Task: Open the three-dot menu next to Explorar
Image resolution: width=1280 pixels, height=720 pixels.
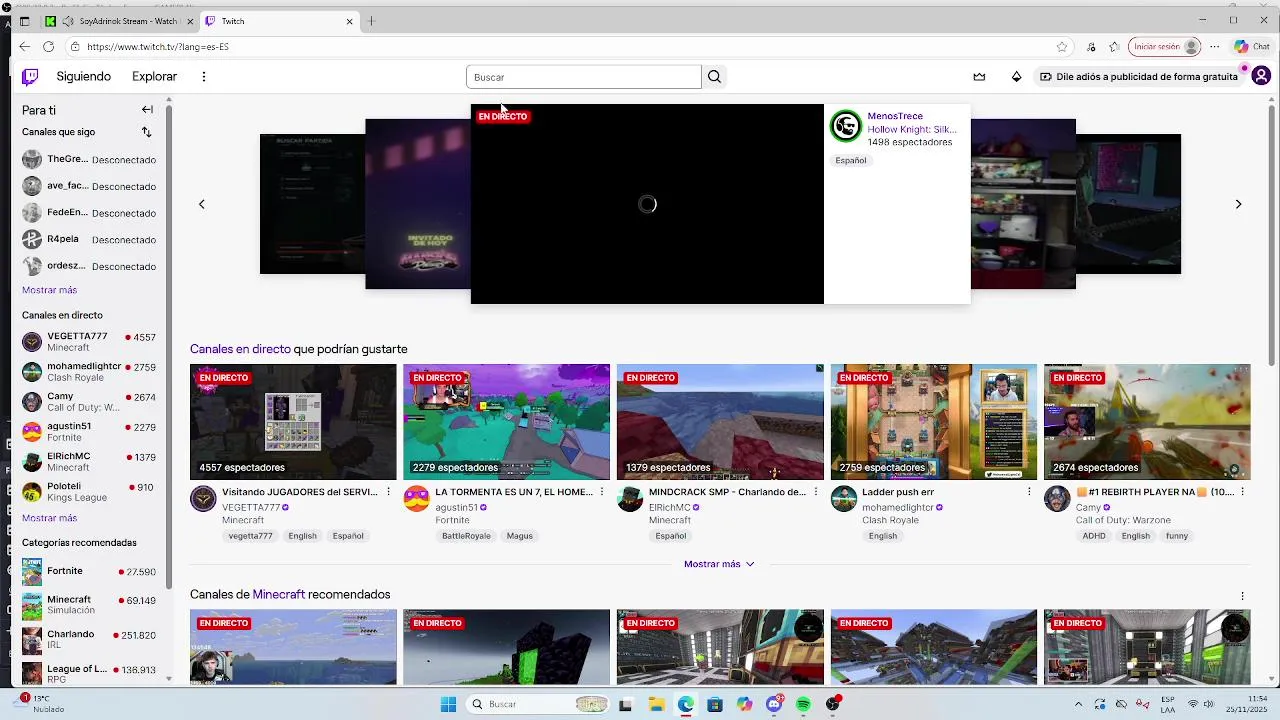Action: tap(204, 77)
